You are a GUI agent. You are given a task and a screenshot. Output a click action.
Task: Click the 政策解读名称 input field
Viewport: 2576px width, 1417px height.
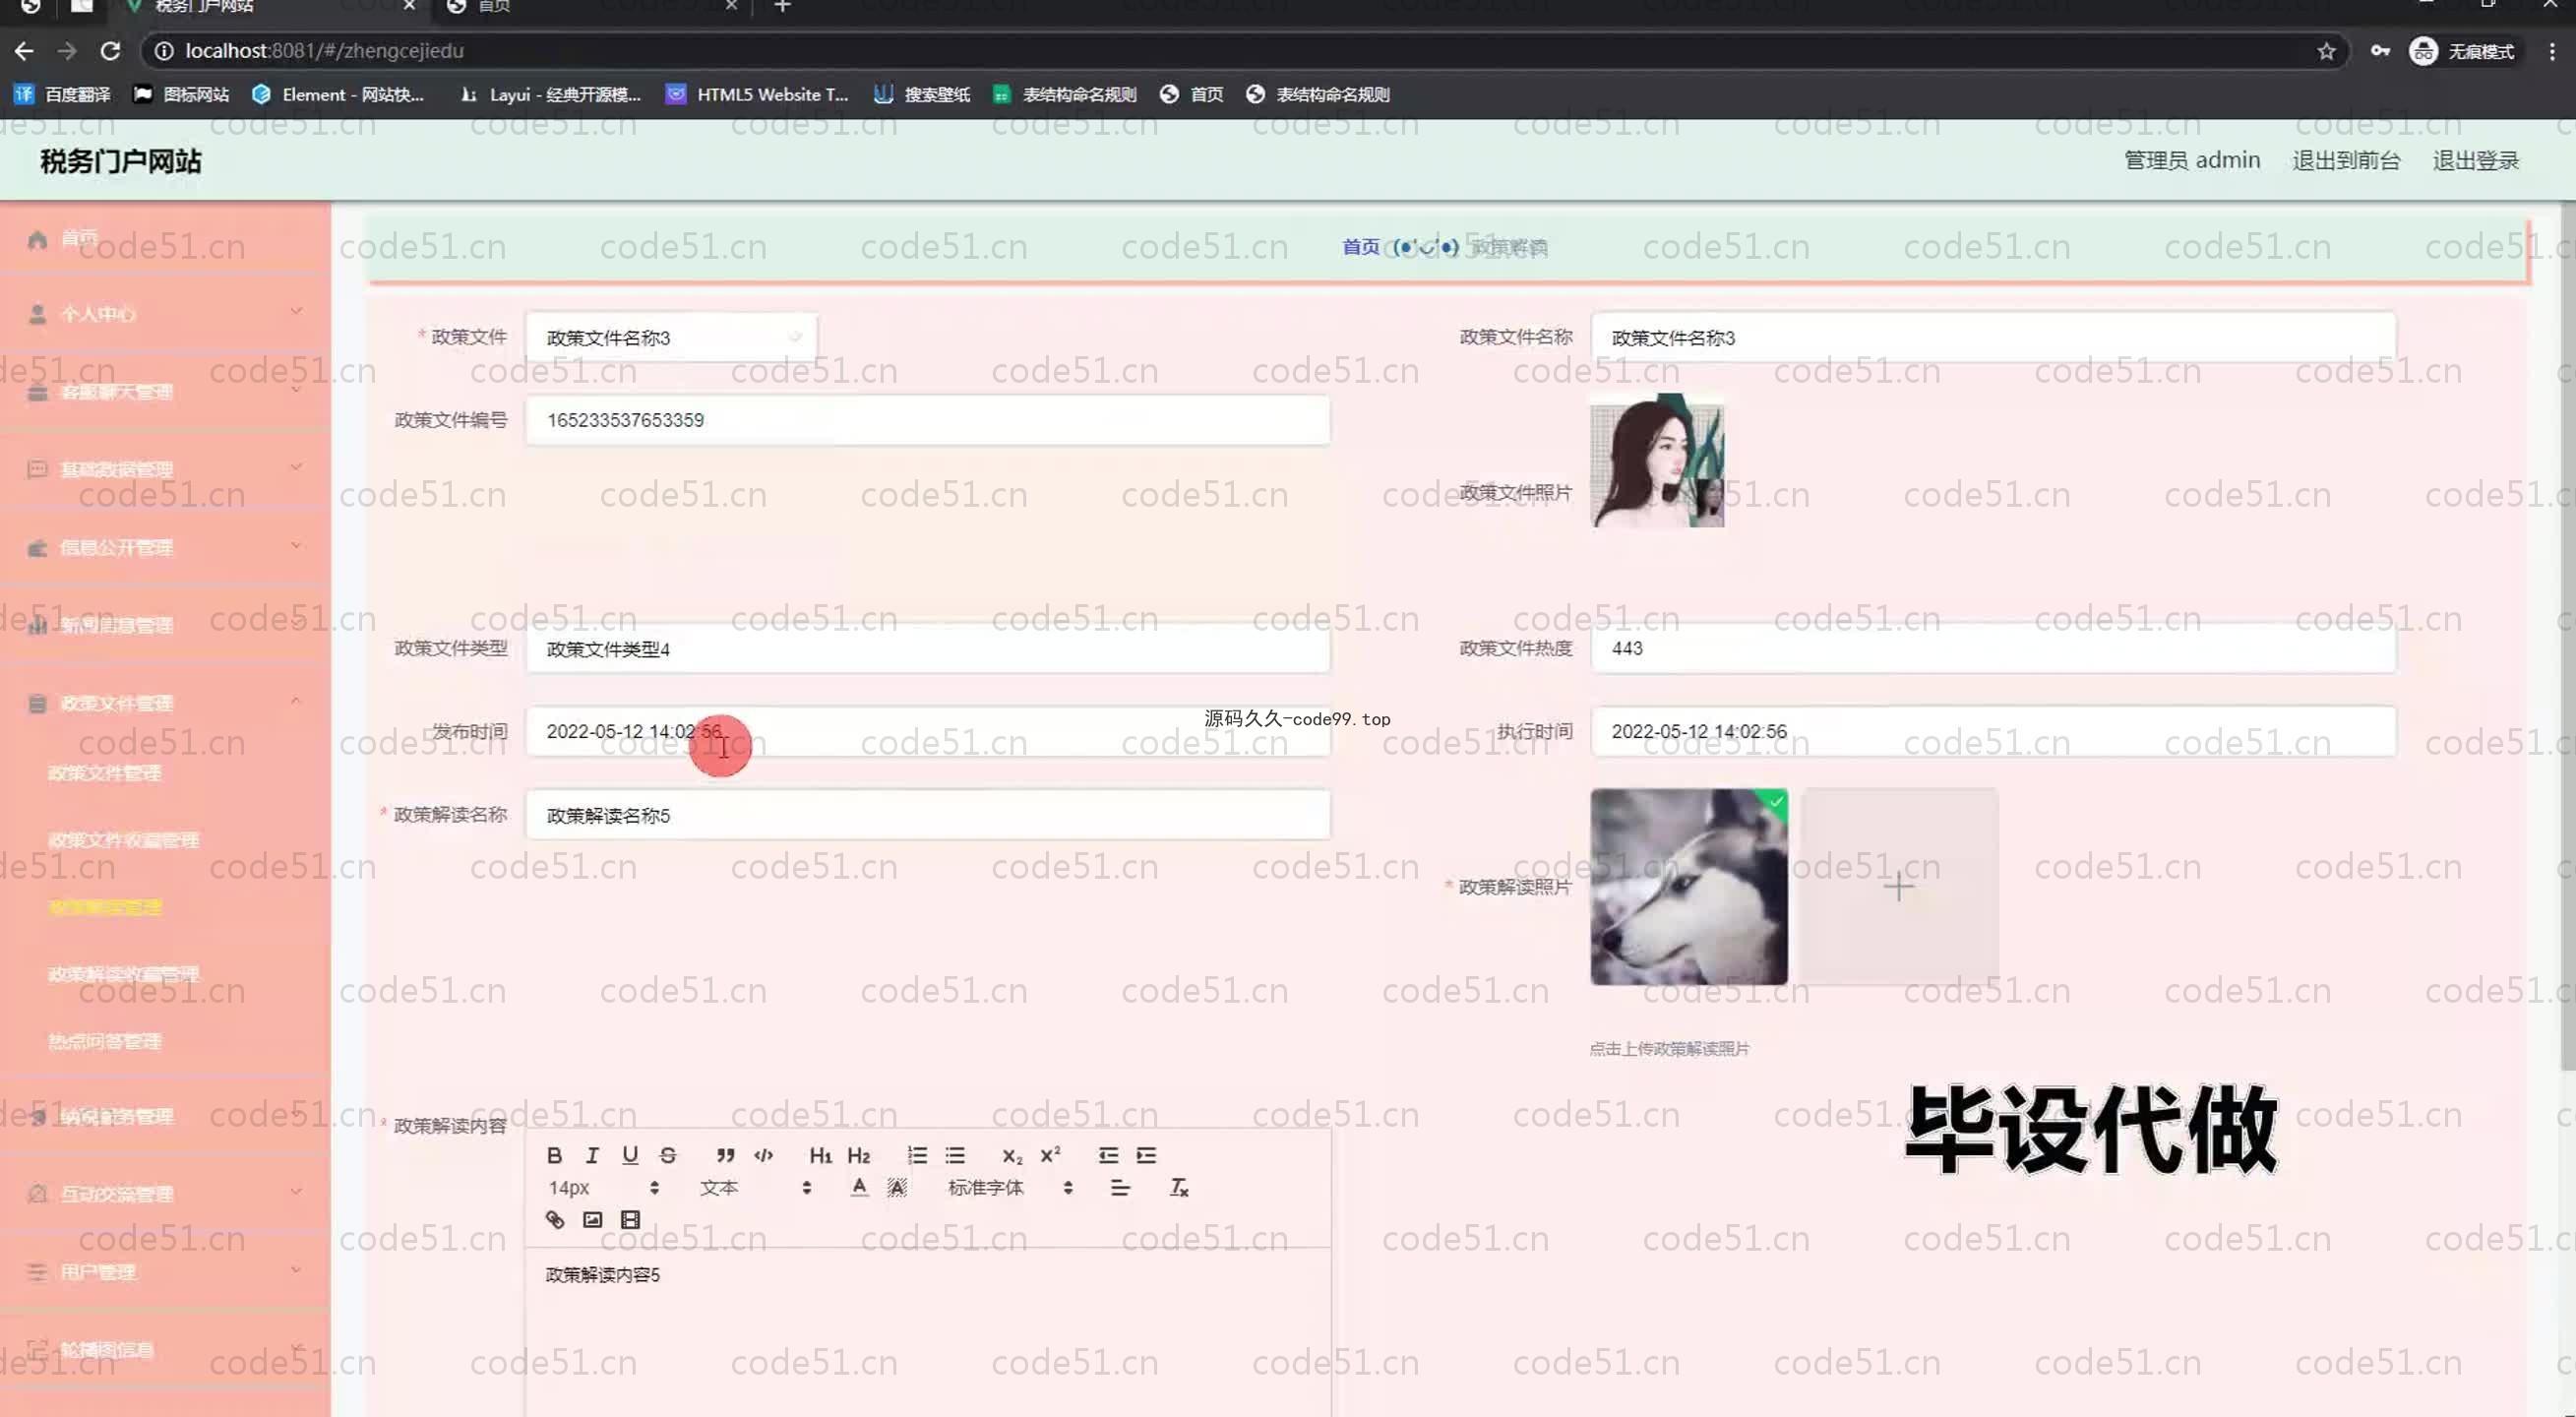click(x=927, y=815)
